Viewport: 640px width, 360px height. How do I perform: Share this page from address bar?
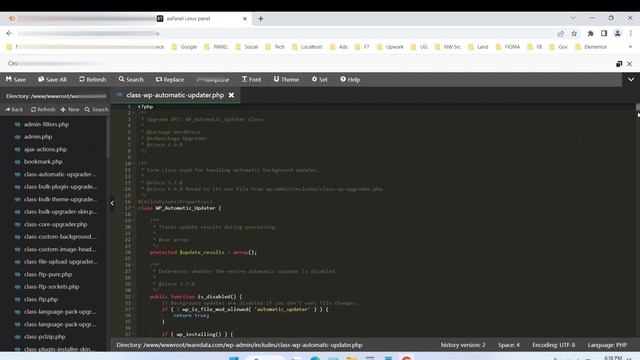[561, 33]
